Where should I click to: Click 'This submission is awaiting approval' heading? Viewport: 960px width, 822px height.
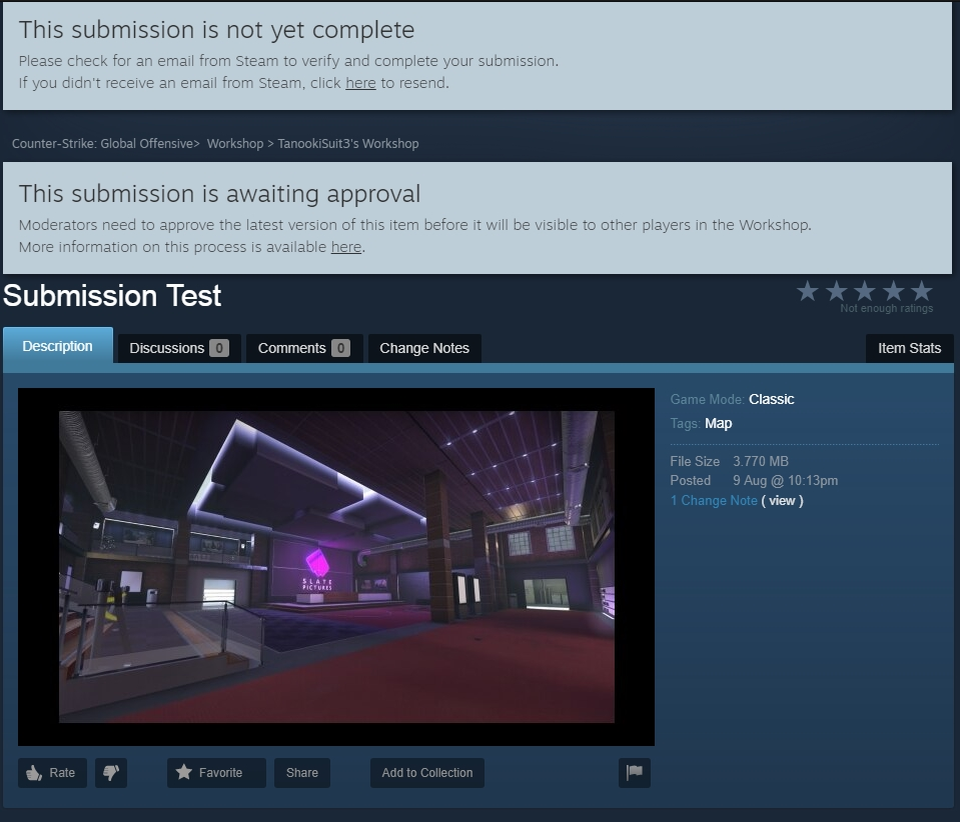(220, 194)
